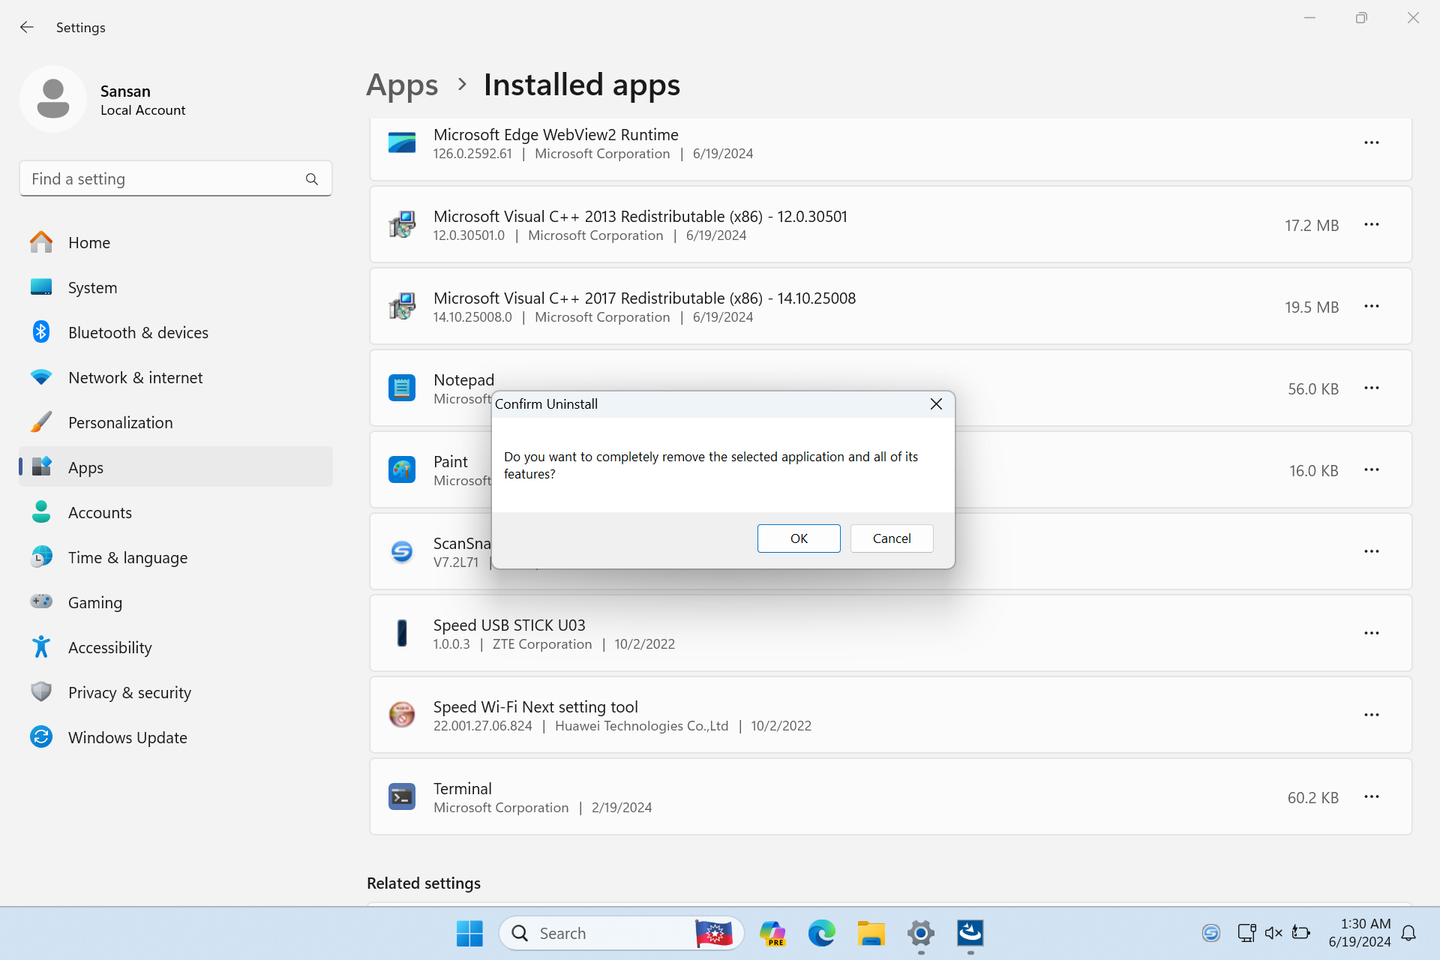Open Gaming settings
This screenshot has height=960, width=1440.
click(x=95, y=602)
